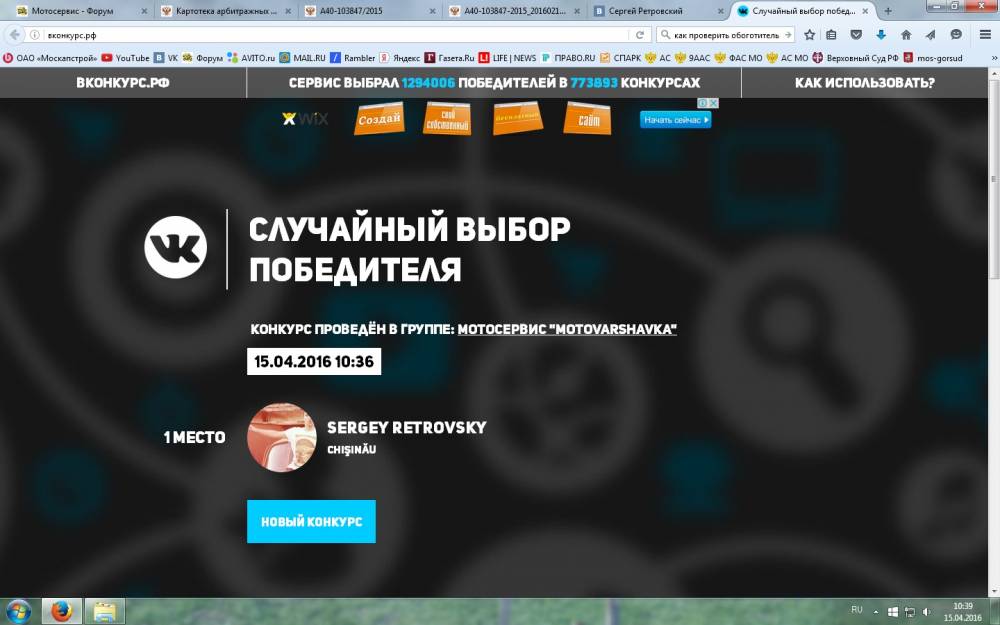The height and width of the screenshot is (625, 1000).
Task: Open the AVITO.ru bookmark
Action: [251, 58]
